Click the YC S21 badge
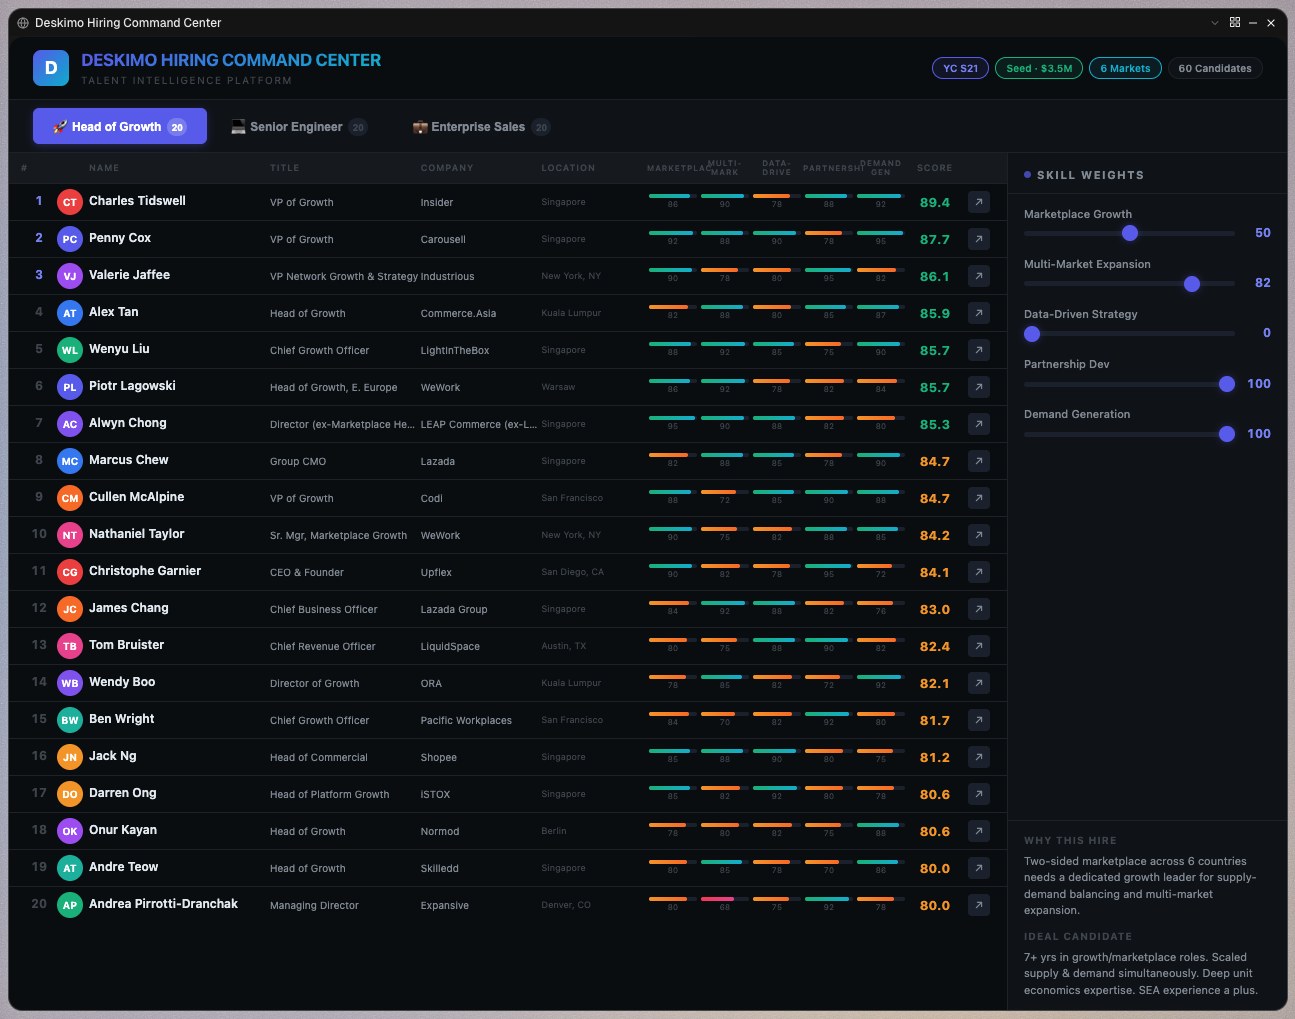1295x1019 pixels. coord(960,68)
